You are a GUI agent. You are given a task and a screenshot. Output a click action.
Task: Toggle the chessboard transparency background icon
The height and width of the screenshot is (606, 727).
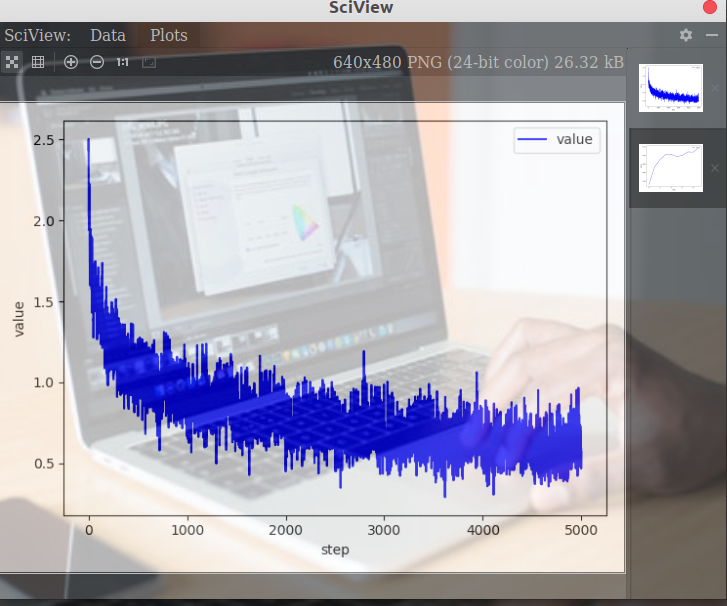click(12, 62)
